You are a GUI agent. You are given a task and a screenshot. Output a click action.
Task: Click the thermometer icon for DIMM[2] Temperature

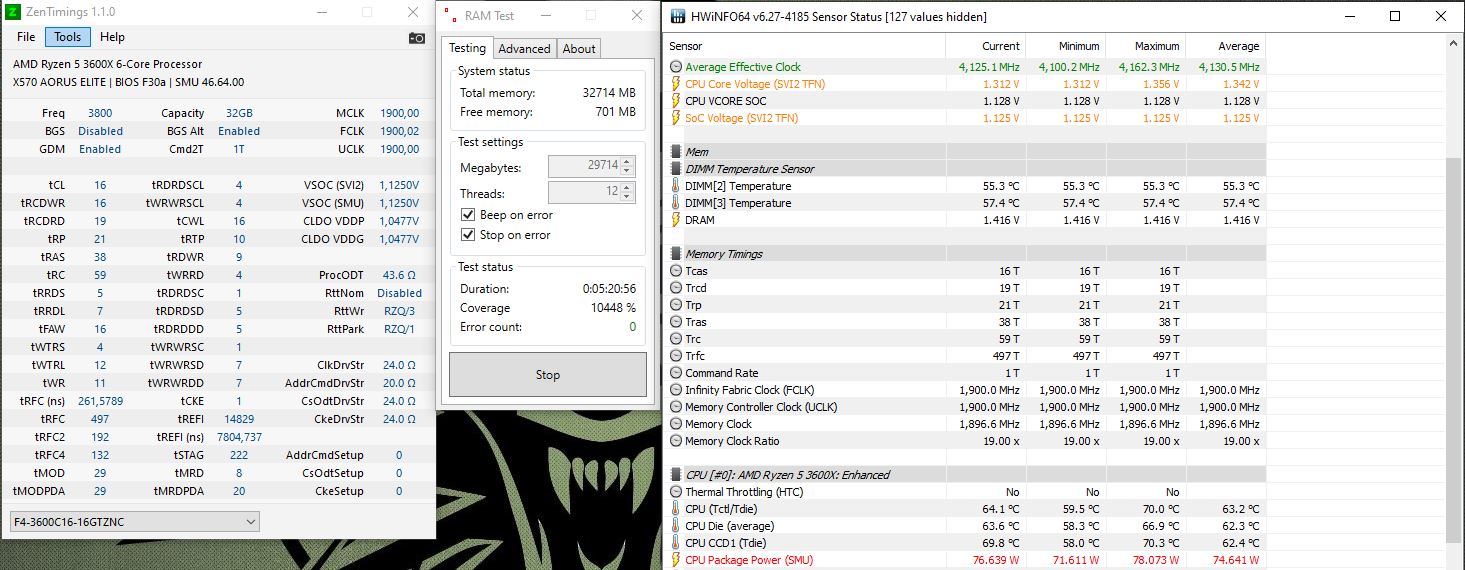[676, 186]
